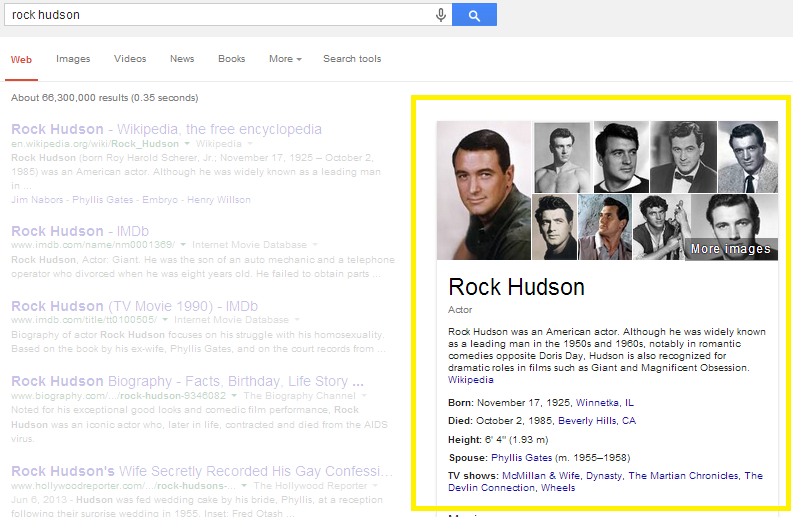Open the Wikipedia link in knowledge panel

point(470,380)
